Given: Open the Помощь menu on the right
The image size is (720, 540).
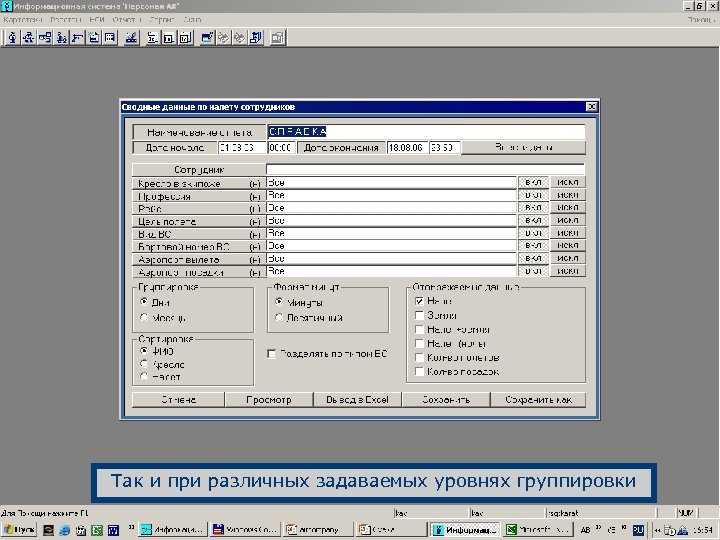Looking at the screenshot, I should pyautogui.click(x=701, y=19).
